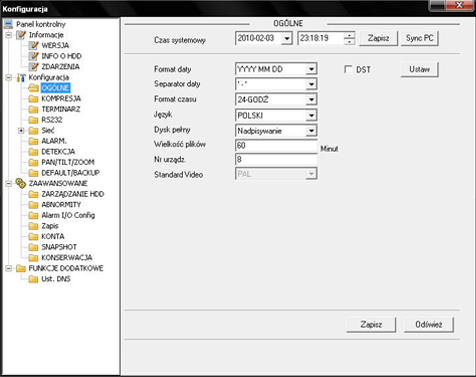
Task: Click the KONSERWACJA folder icon
Action: pyautogui.click(x=33, y=258)
